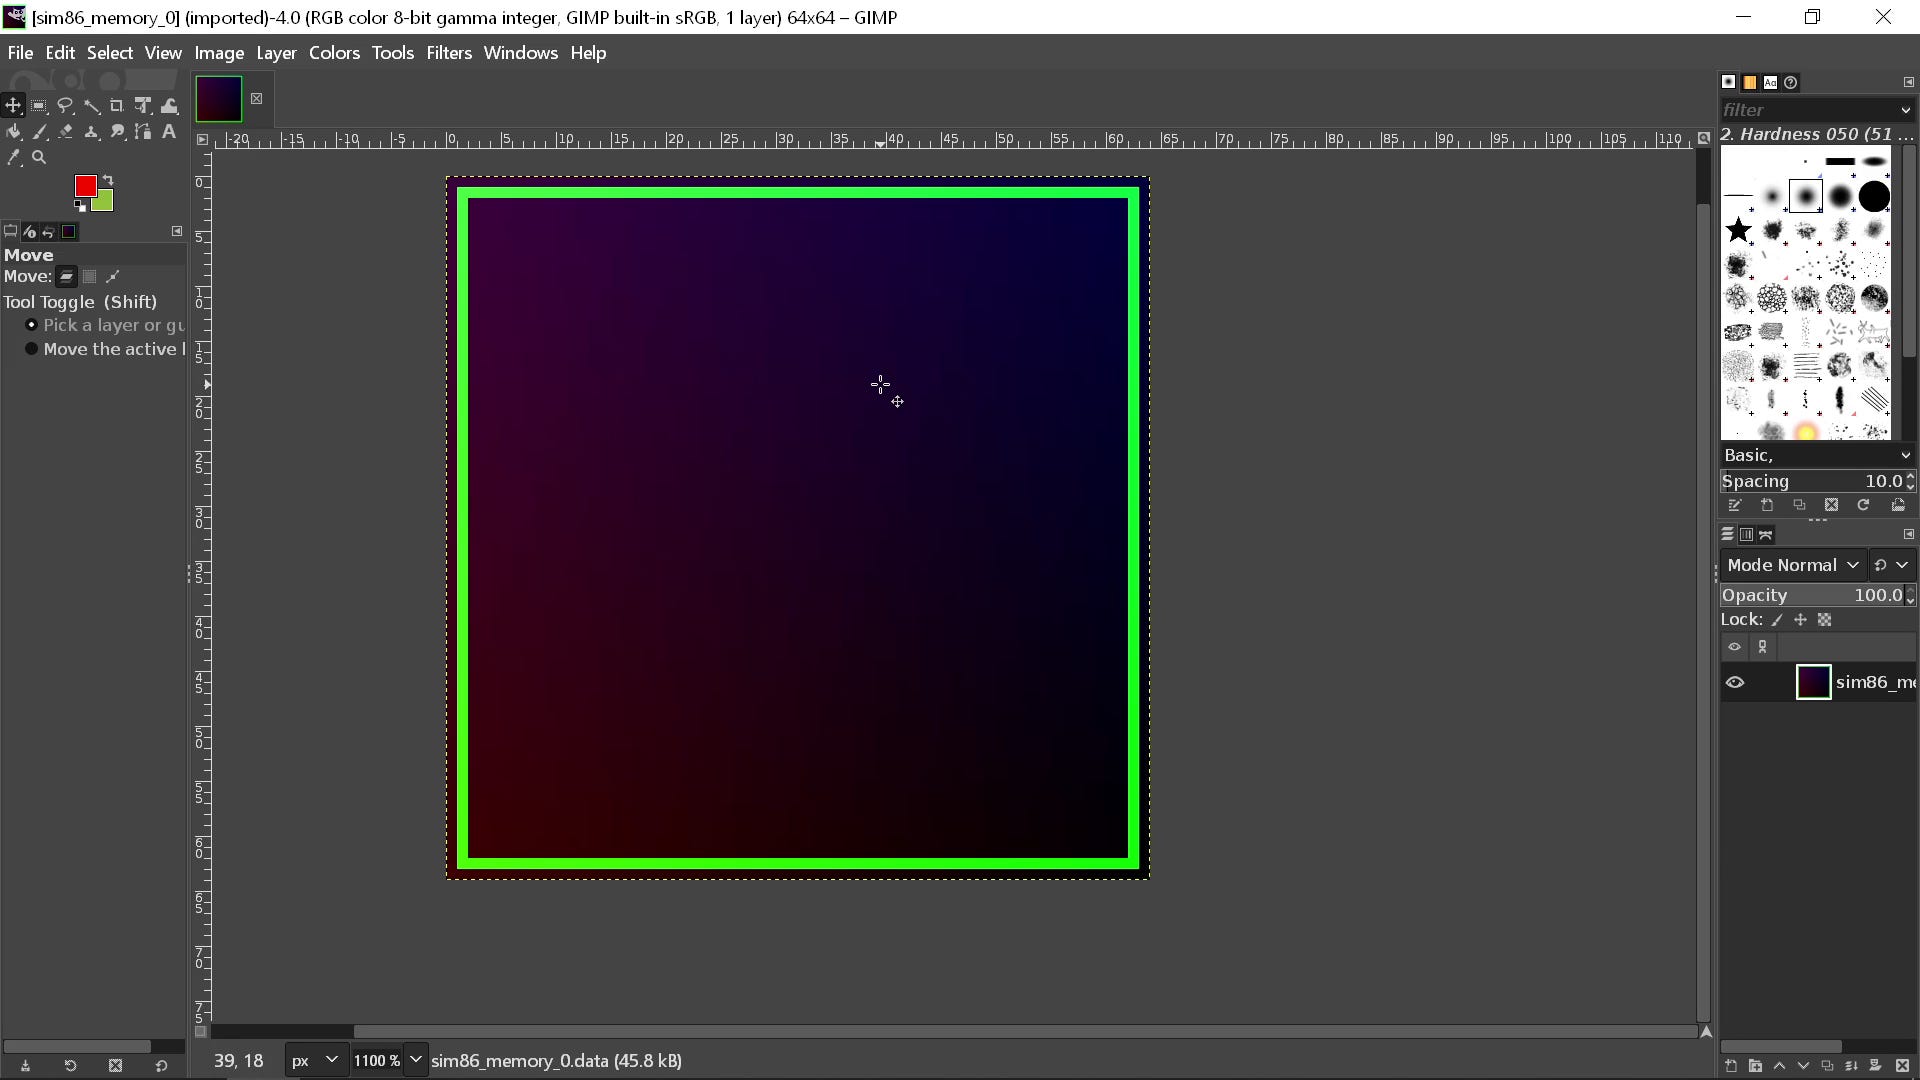Select the Eraser tool

(66, 131)
